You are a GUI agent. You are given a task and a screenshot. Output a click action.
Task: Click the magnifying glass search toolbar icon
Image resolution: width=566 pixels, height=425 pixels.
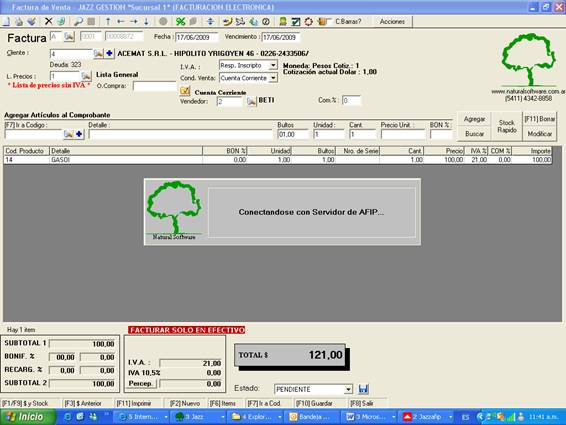[78, 22]
